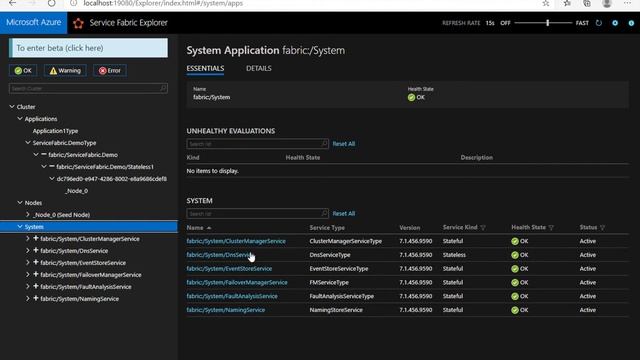The image size is (640, 360).
Task: Click the Unhealthy Evaluations search field
Action: pos(257,144)
